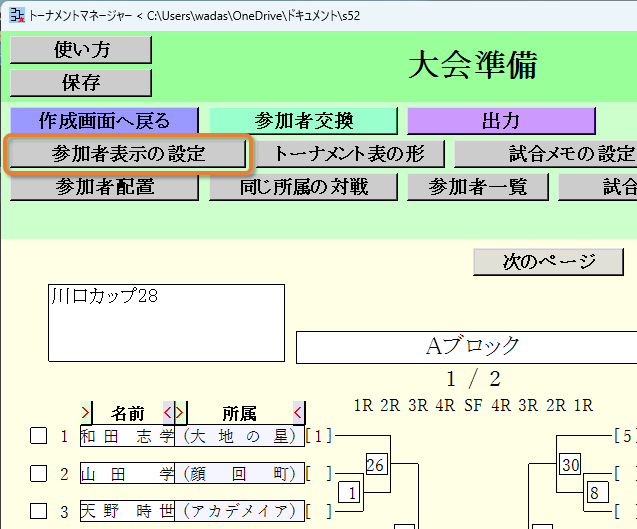Image resolution: width=637 pixels, height=529 pixels.
Task: Click 同じ所属の対戦 button
Action: pos(303,186)
